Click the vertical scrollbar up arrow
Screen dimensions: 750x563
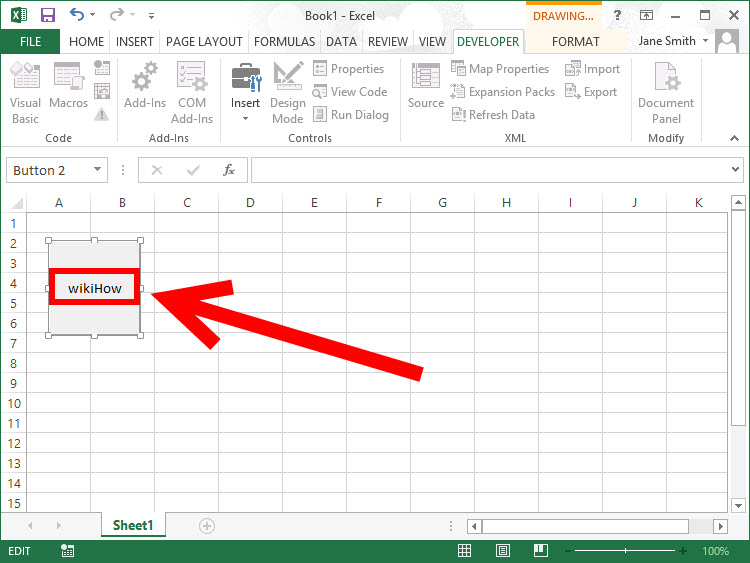point(739,203)
